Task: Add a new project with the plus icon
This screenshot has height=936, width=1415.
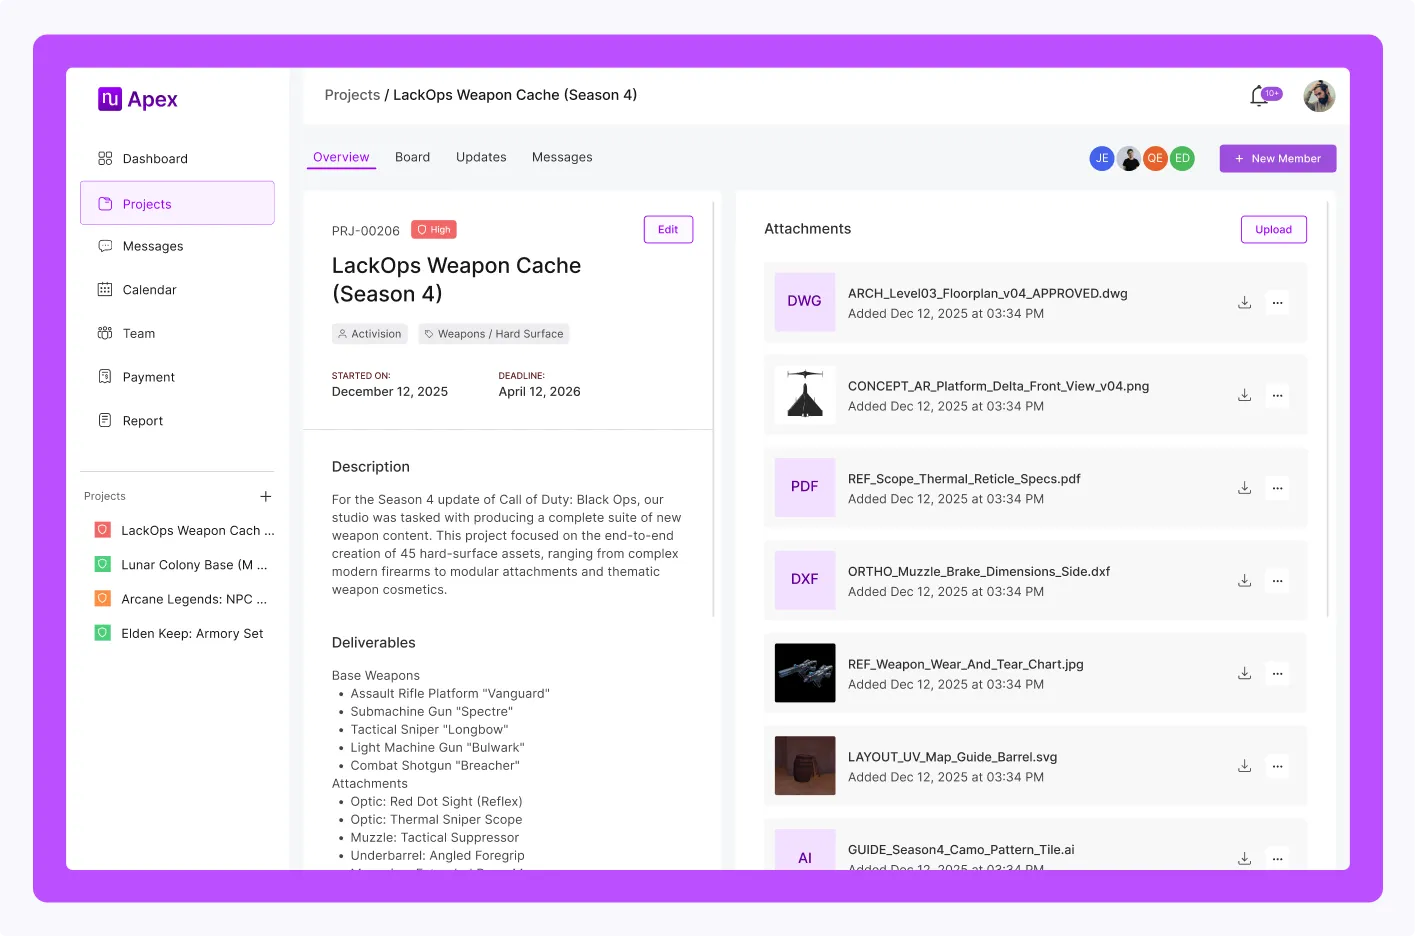Action: coord(266,497)
